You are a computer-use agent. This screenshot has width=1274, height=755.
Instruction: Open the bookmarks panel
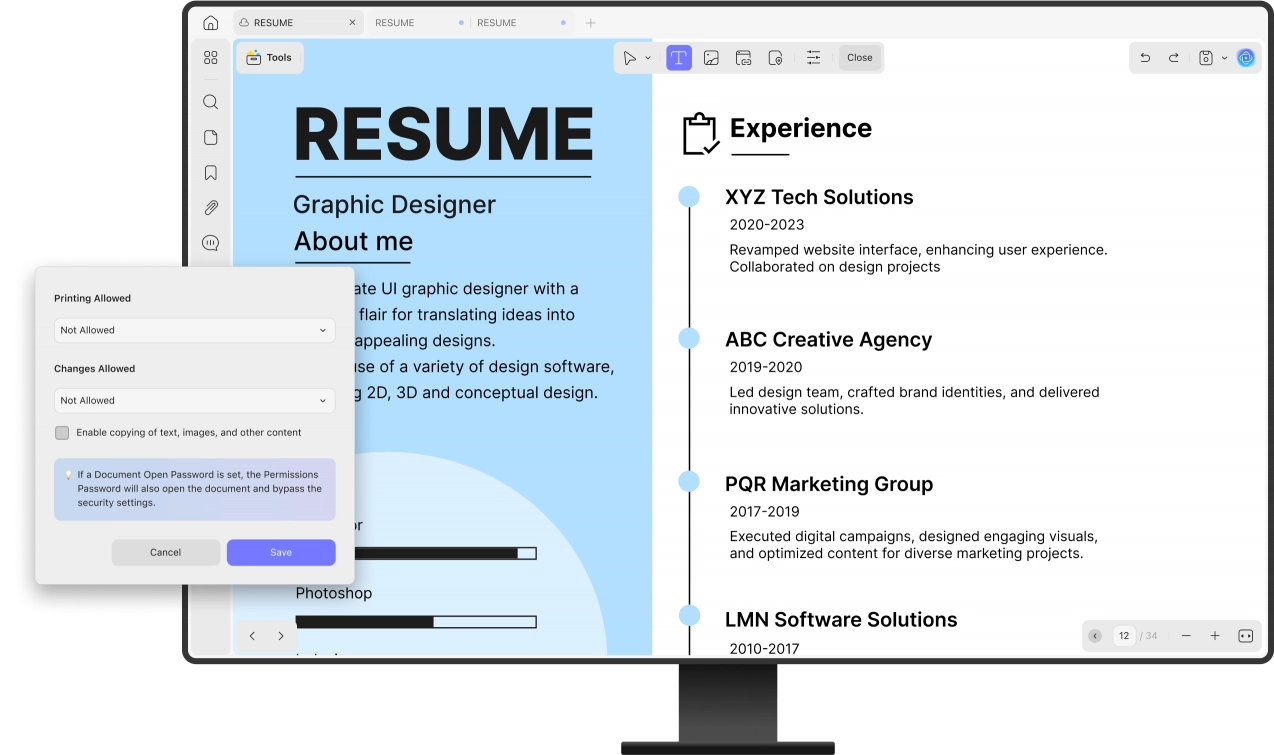210,173
